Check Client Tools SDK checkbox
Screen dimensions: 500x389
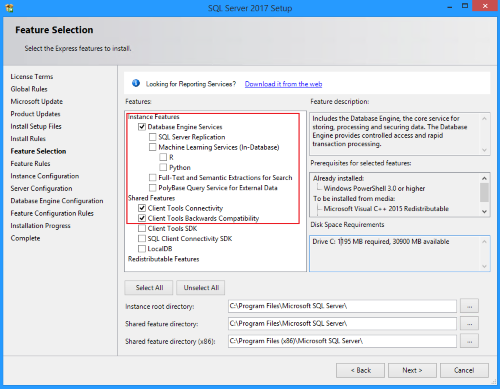[142, 228]
